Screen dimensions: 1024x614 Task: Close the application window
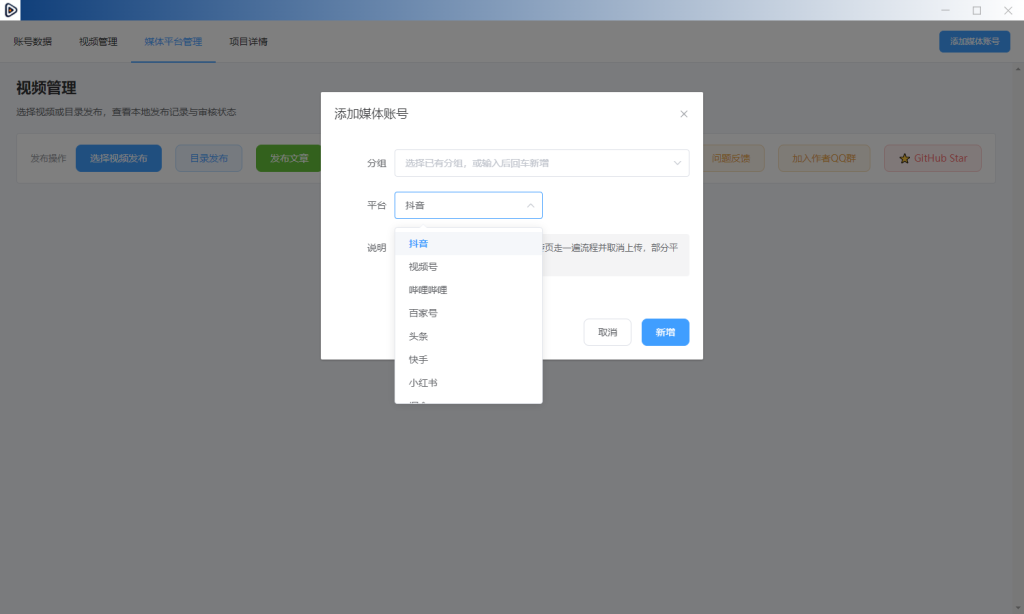coord(1008,10)
